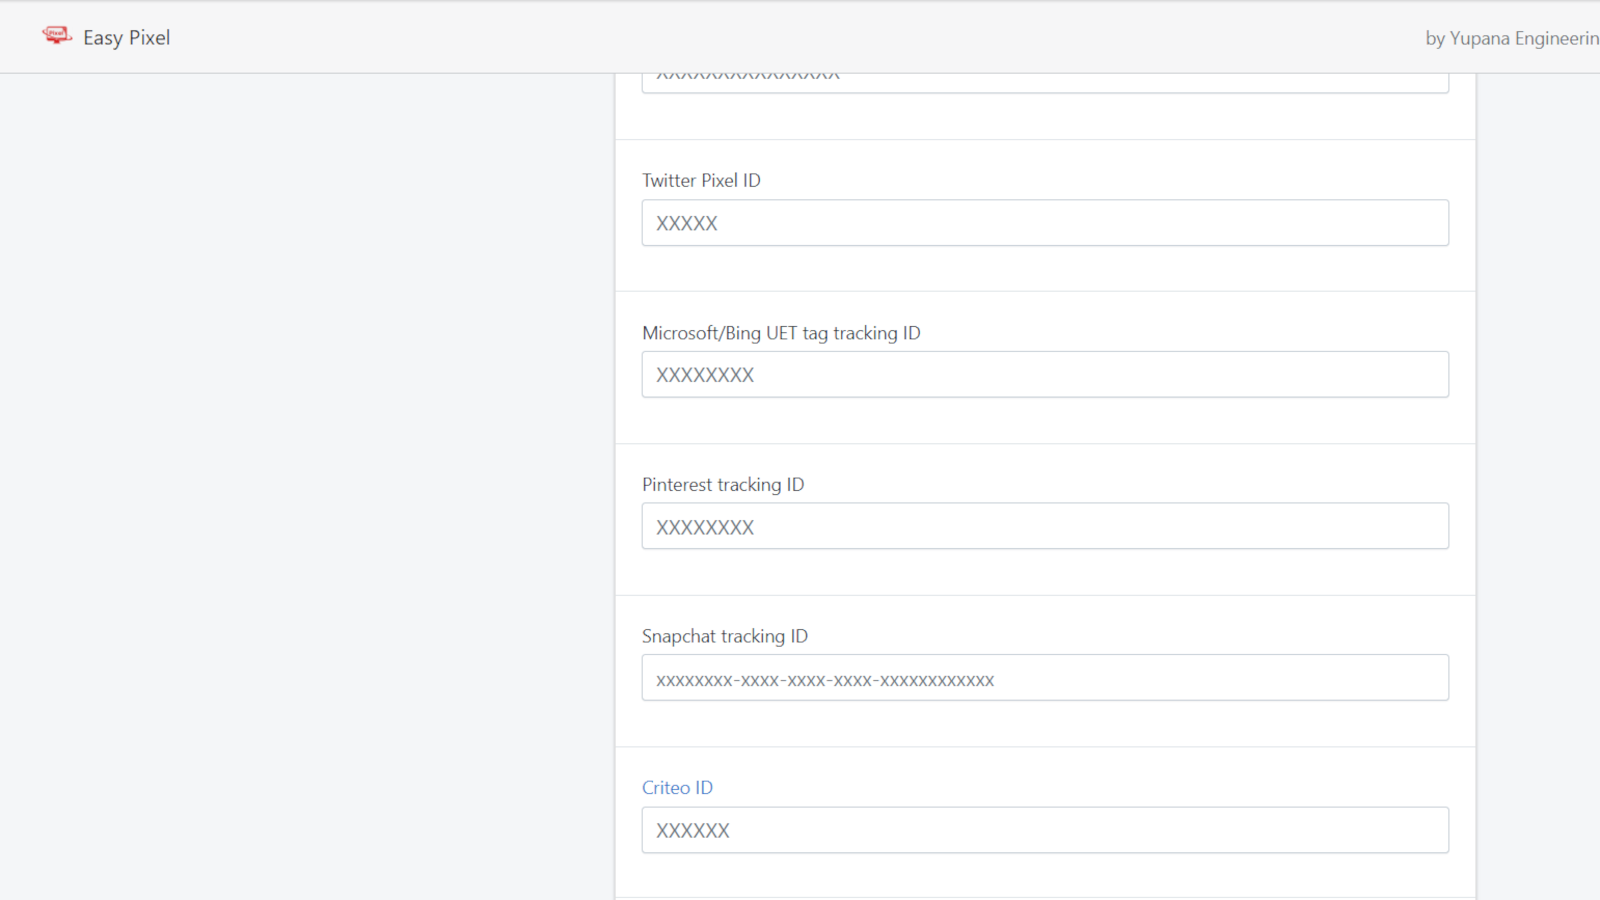Click the Twitter Pixel ID label

pyautogui.click(x=701, y=180)
